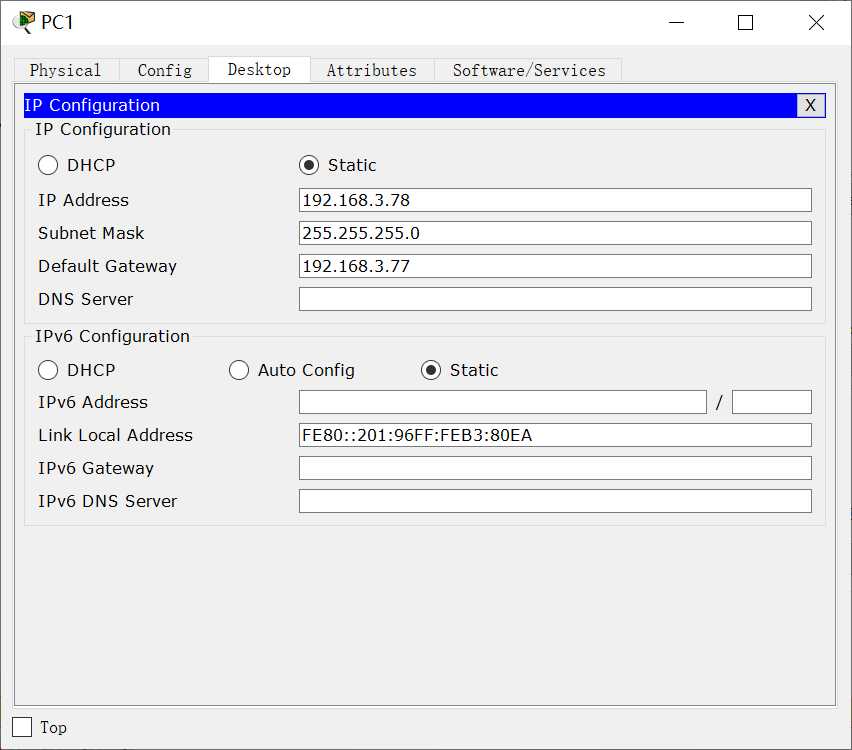Click the Subnet Mask label

point(91,233)
